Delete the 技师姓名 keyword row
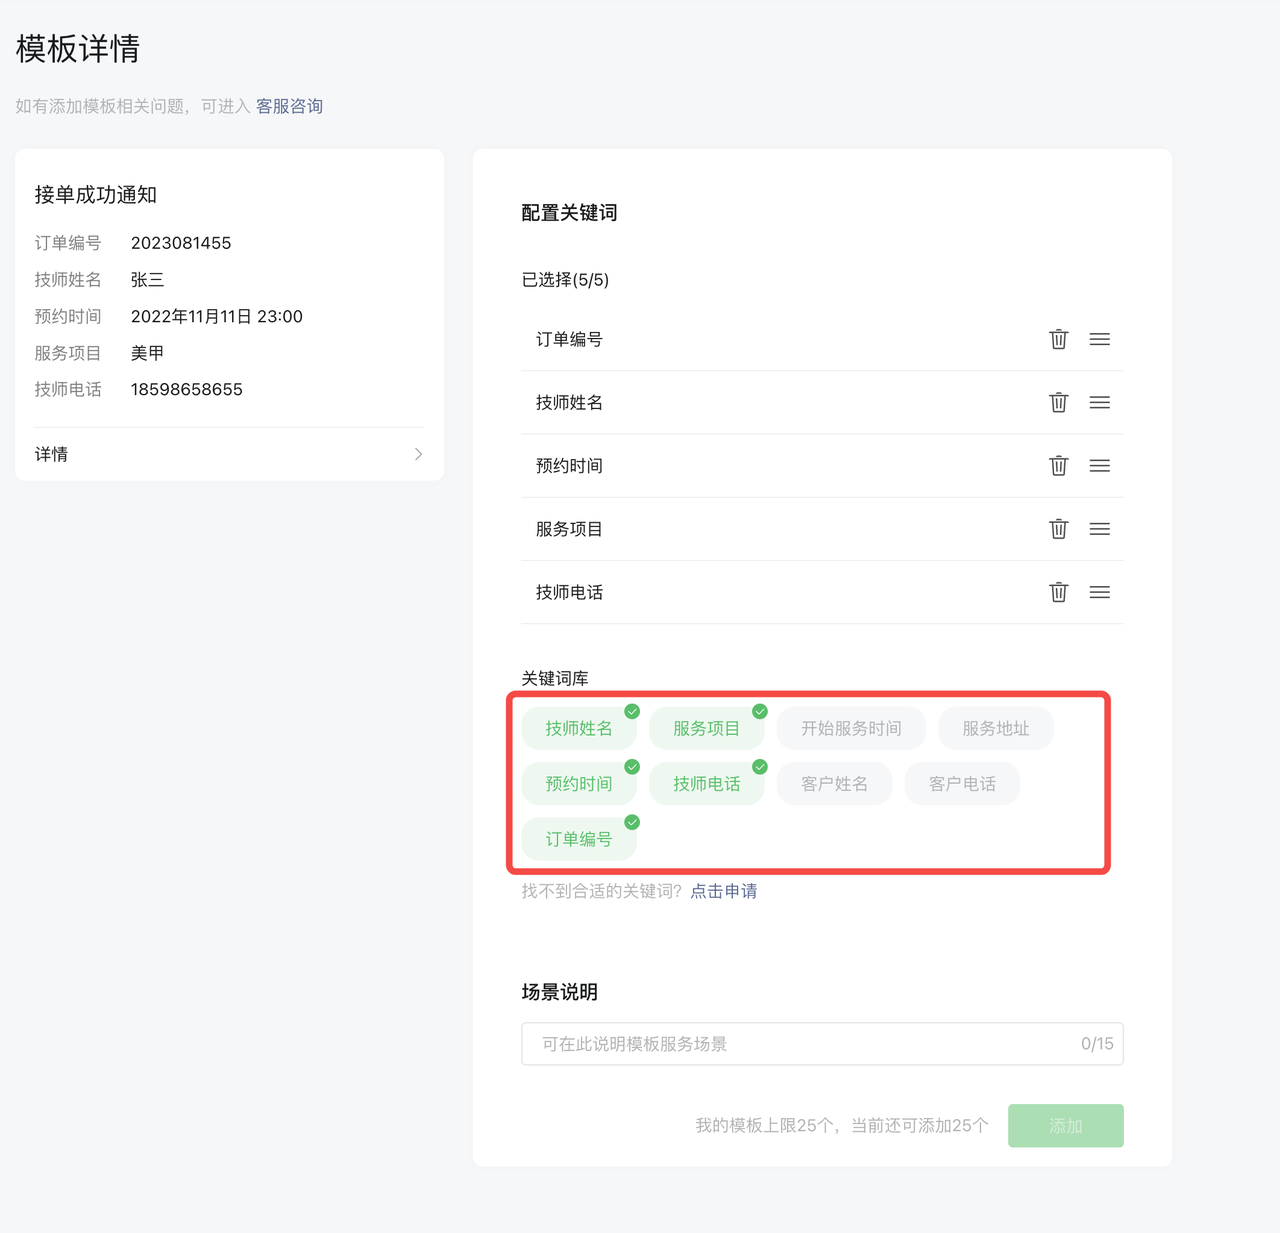The image size is (1280, 1233). point(1058,402)
